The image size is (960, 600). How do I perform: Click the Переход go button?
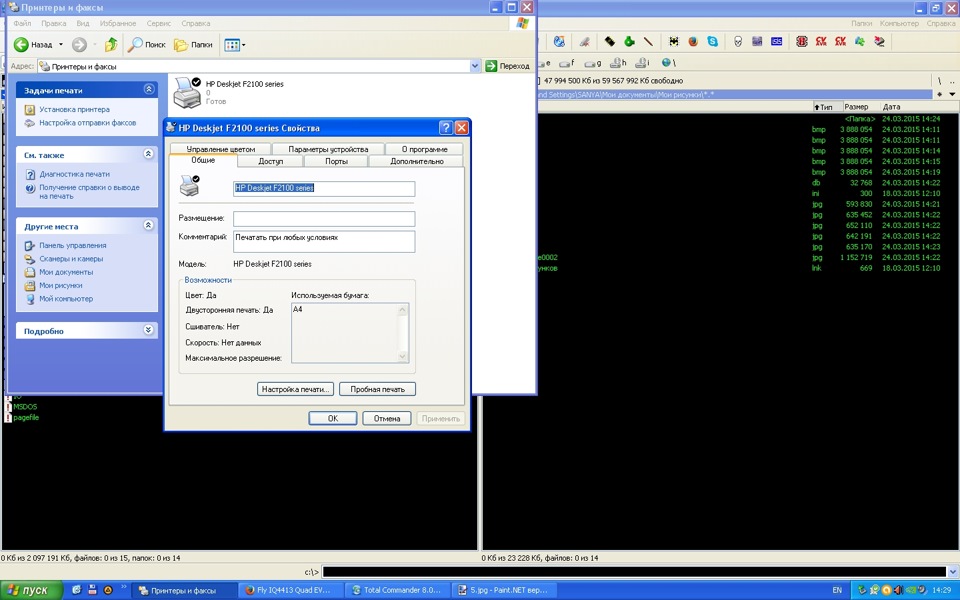click(508, 66)
